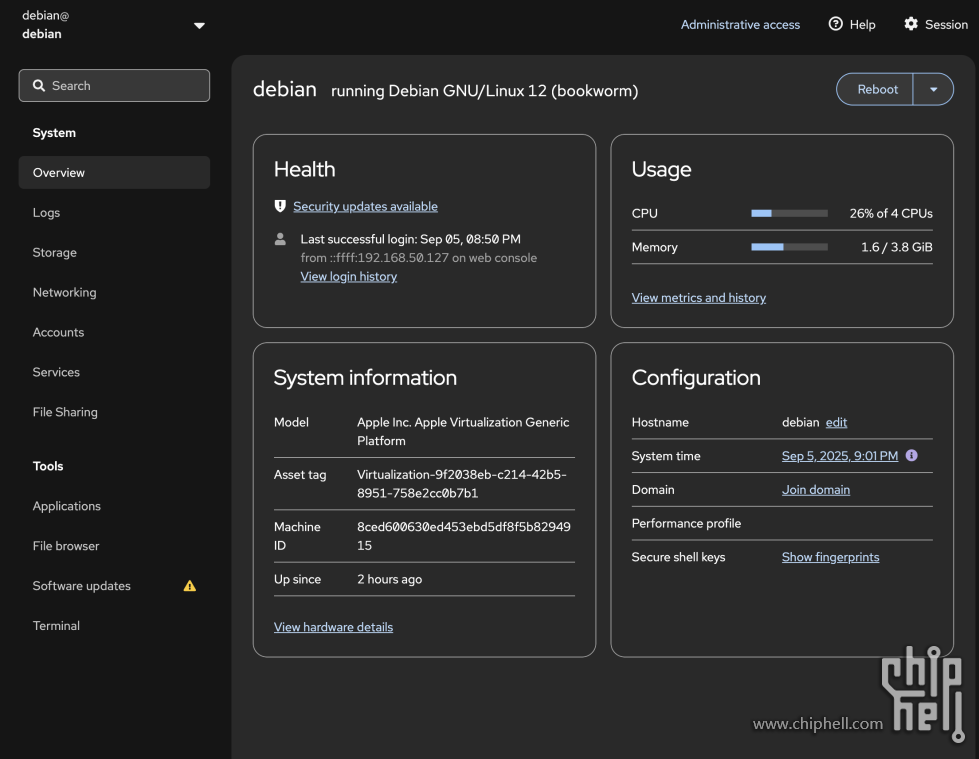Click the login source IP address text
The width and height of the screenshot is (979, 759).
click(x=418, y=258)
